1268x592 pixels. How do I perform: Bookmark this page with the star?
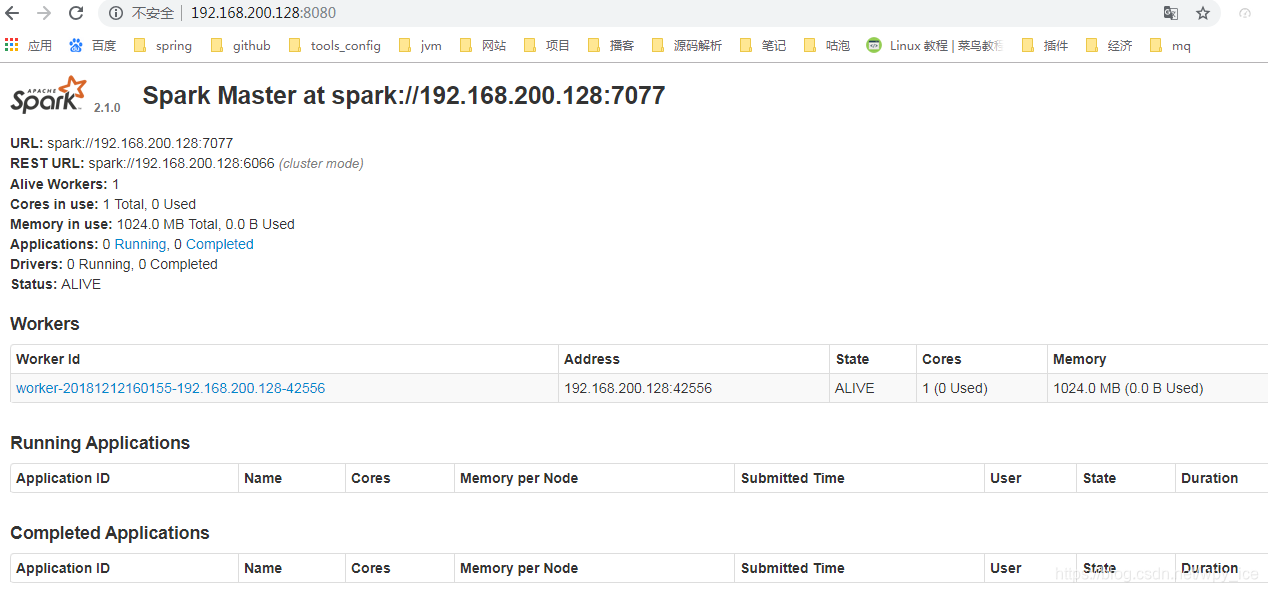1203,13
